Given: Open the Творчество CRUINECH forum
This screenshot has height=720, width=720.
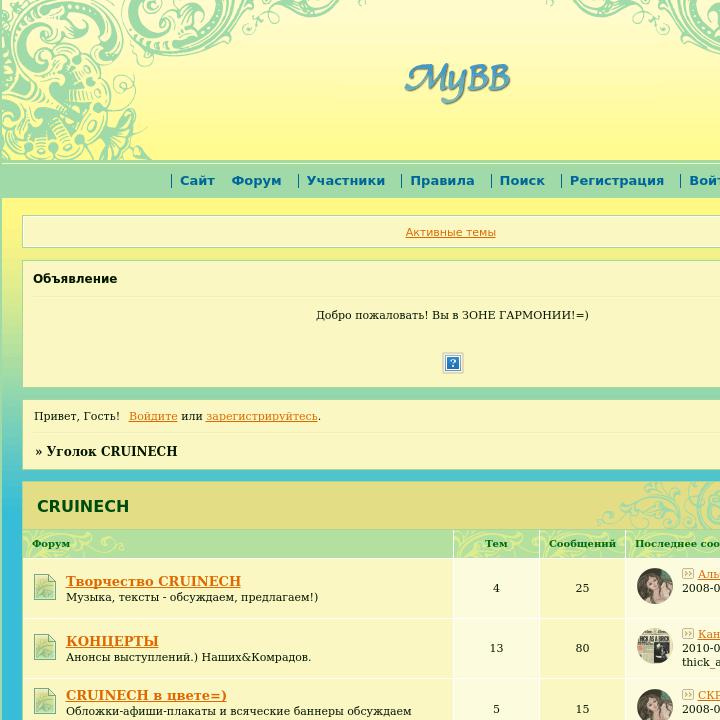Looking at the screenshot, I should (x=153, y=581).
